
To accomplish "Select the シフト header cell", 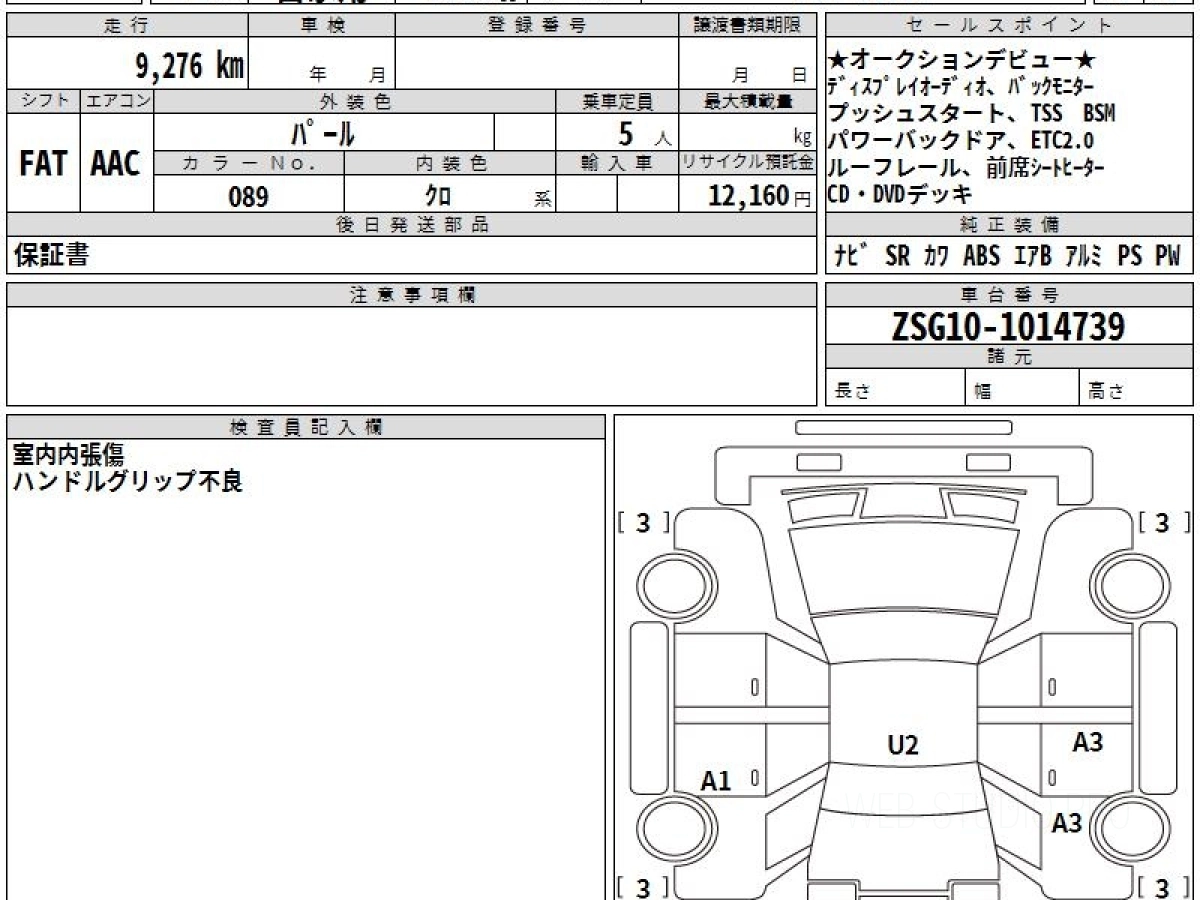I will (x=43, y=101).
